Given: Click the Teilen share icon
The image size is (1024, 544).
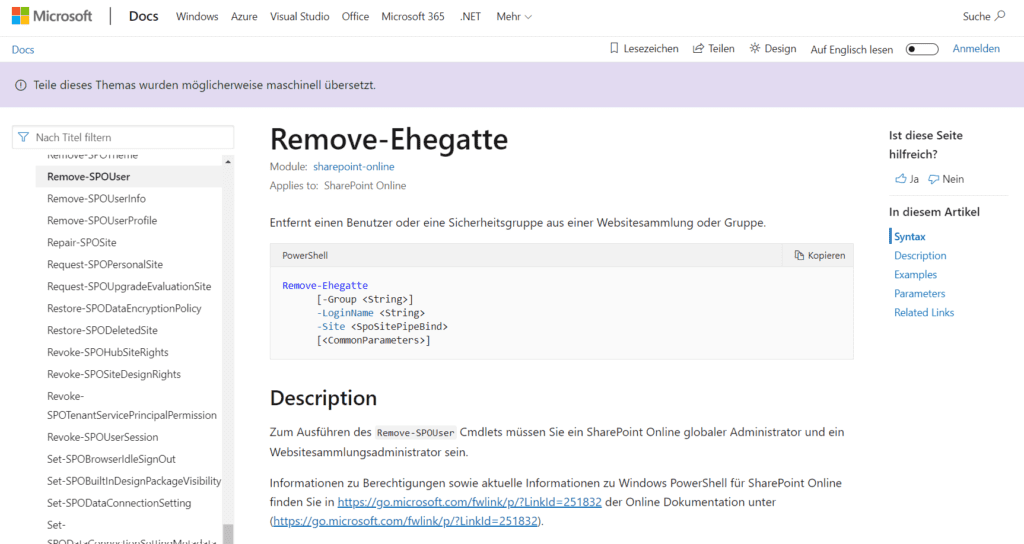Looking at the screenshot, I should coord(698,48).
